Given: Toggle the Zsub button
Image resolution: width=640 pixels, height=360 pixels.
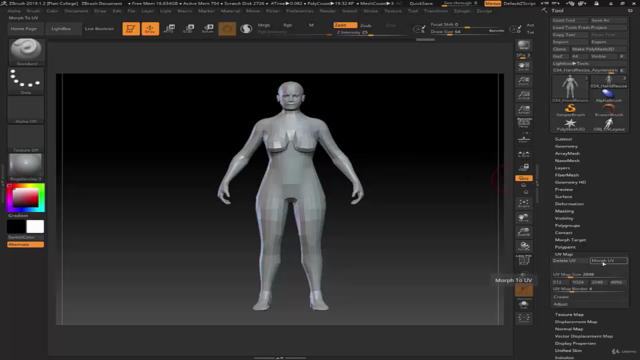Looking at the screenshot, I should click(x=366, y=25).
